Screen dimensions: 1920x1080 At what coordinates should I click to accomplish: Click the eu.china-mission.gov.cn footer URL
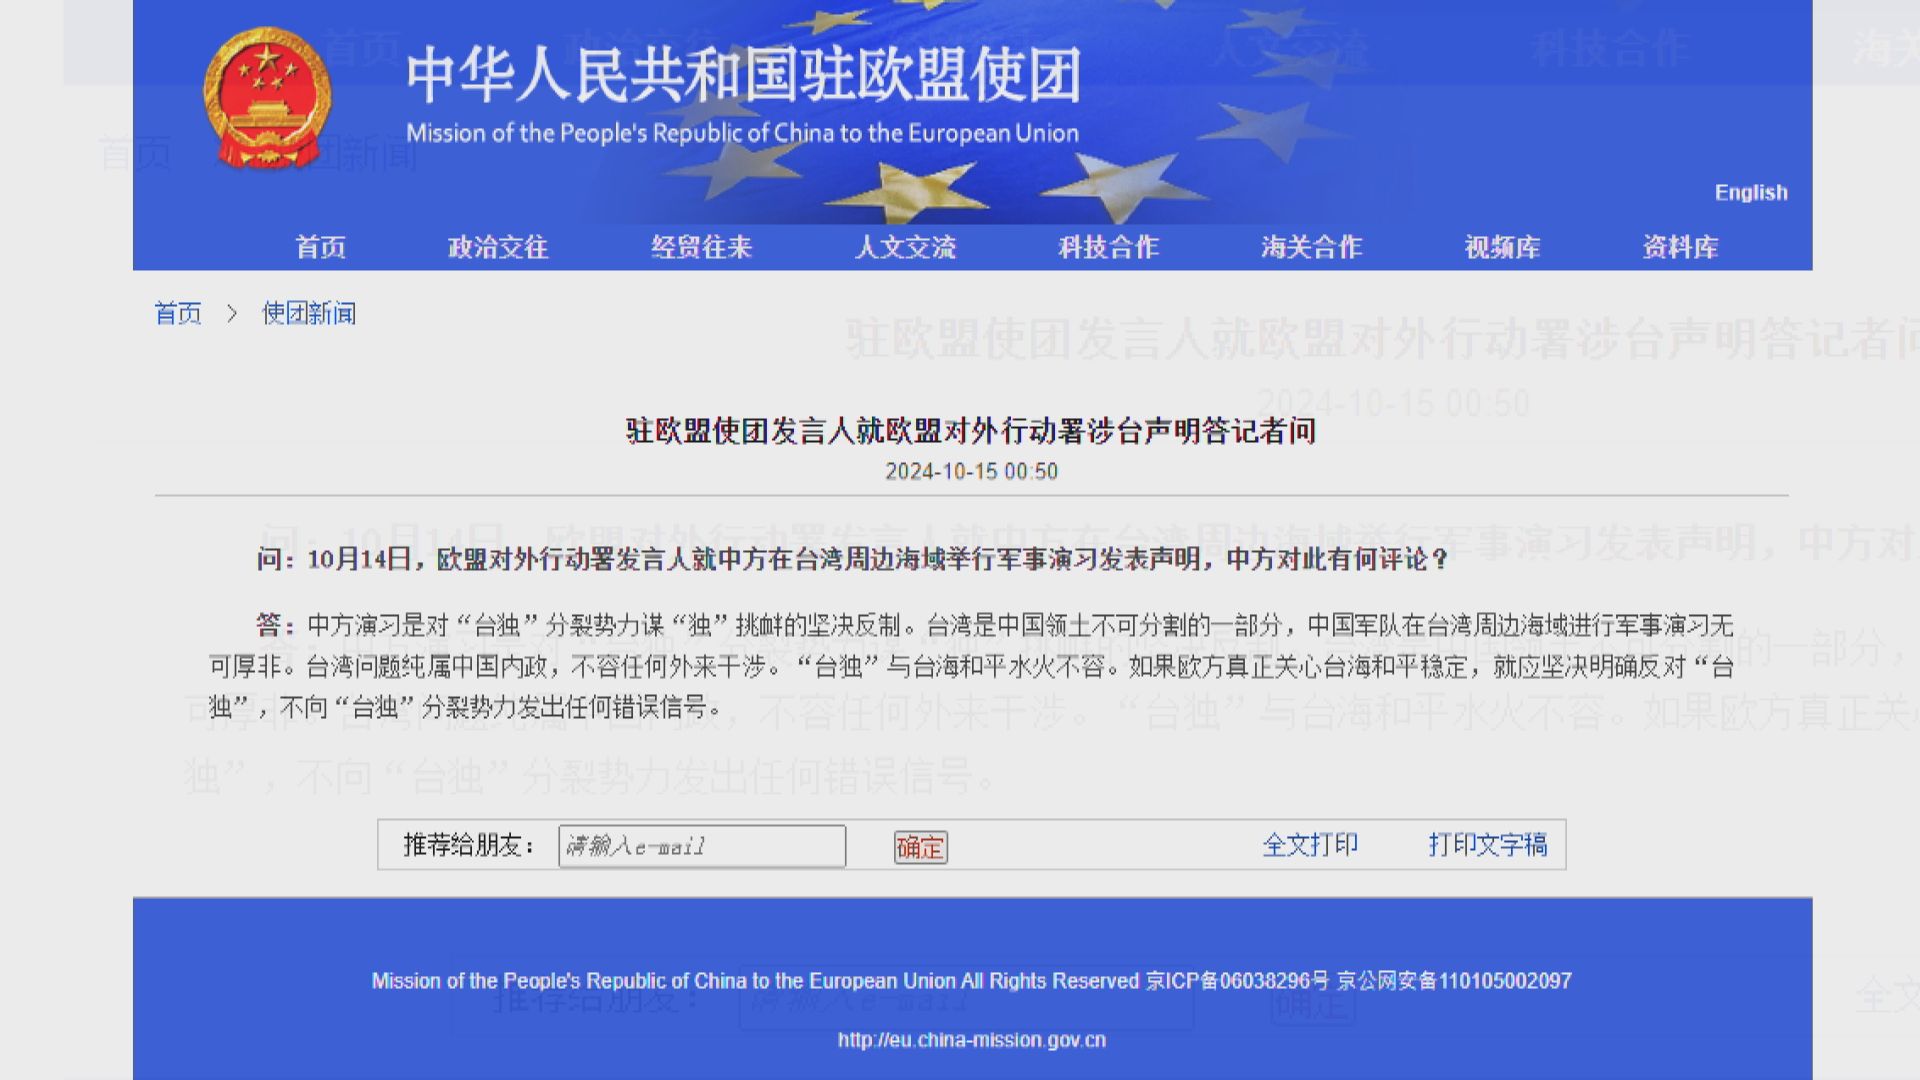click(971, 1039)
